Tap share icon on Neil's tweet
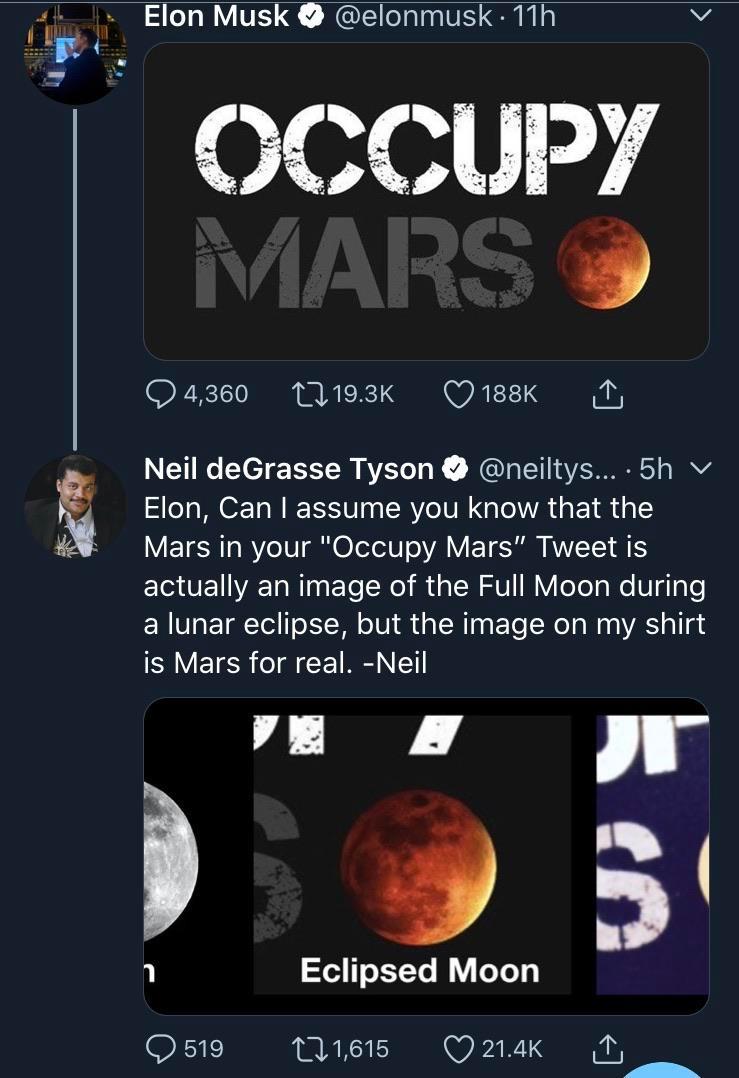Image resolution: width=739 pixels, height=1078 pixels. click(608, 1048)
